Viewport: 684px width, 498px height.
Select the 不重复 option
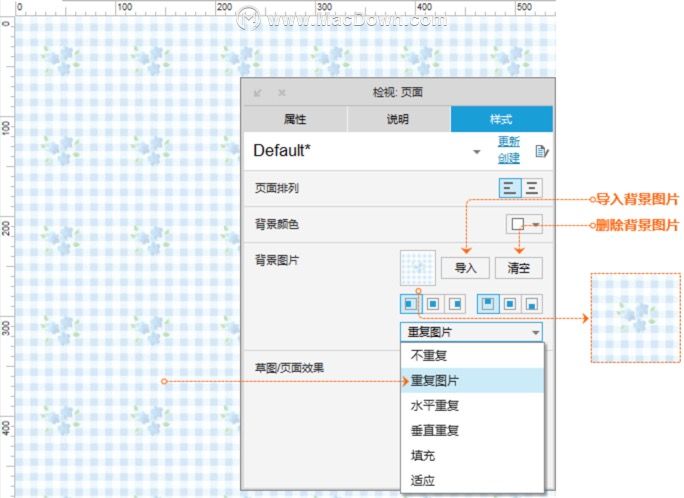[x=472, y=355]
